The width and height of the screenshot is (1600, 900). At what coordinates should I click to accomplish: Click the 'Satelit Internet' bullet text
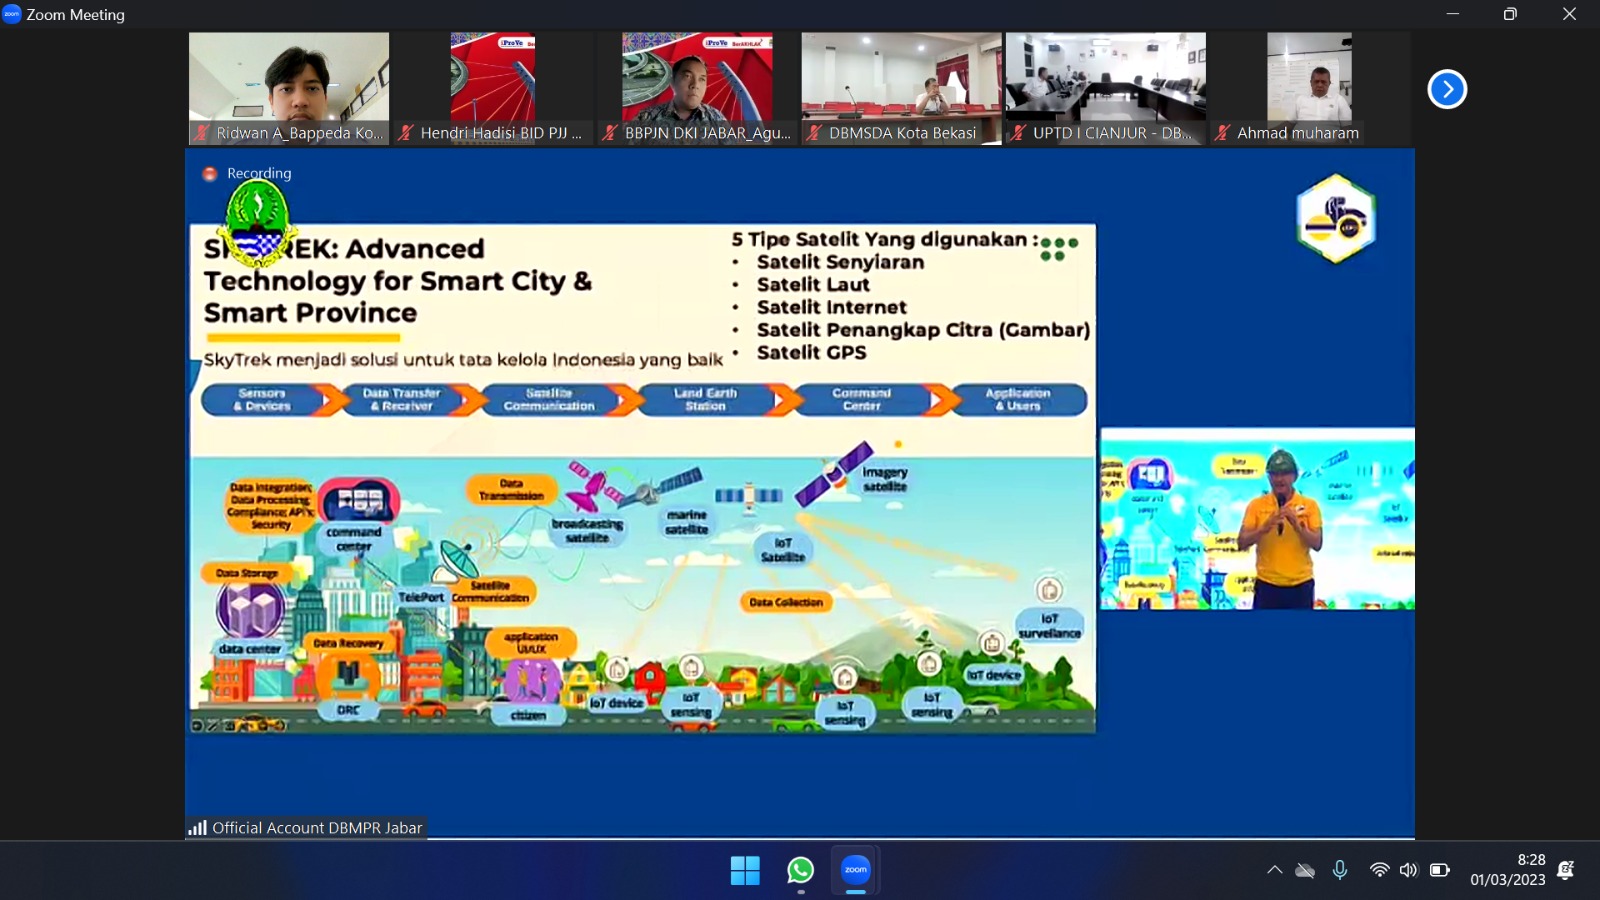click(x=831, y=307)
